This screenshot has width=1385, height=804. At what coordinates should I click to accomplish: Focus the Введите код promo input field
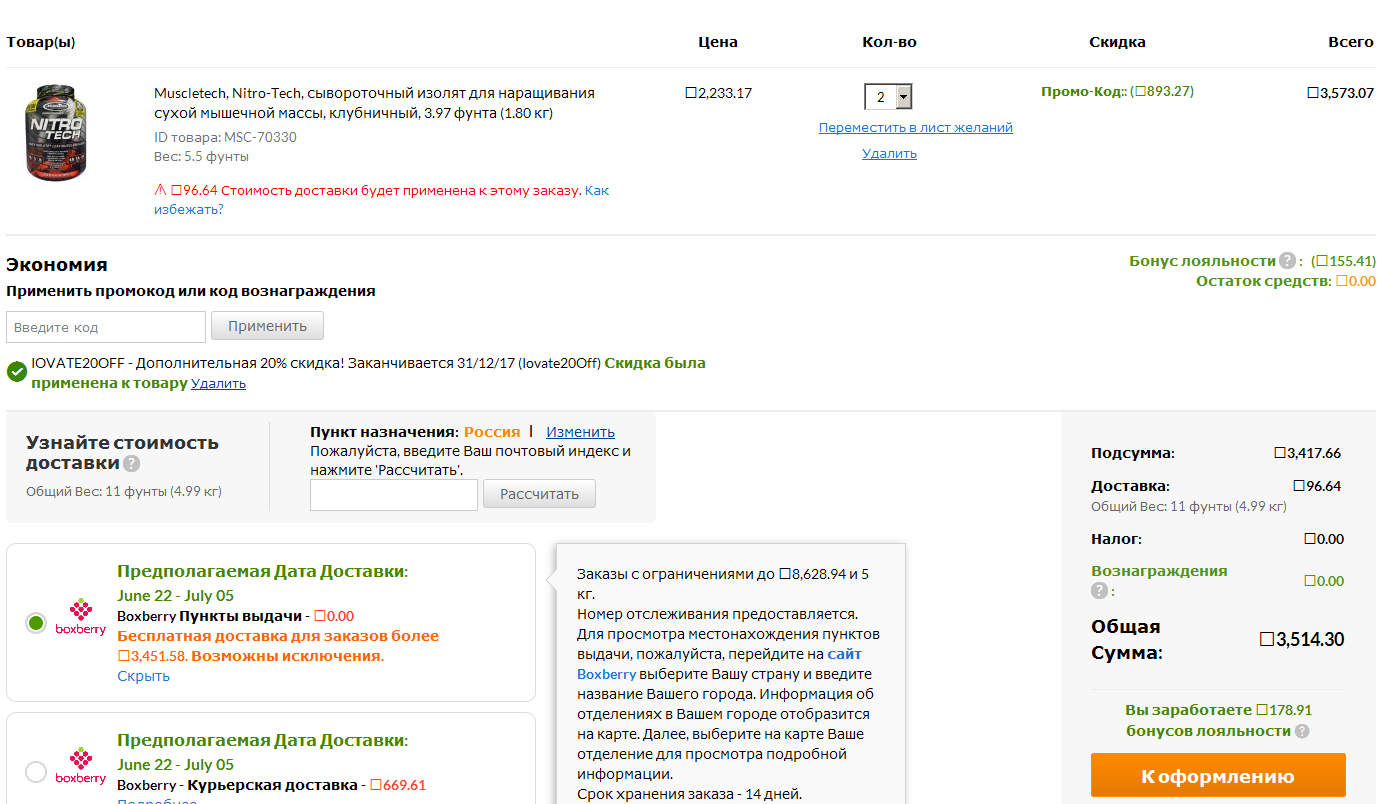pos(106,327)
